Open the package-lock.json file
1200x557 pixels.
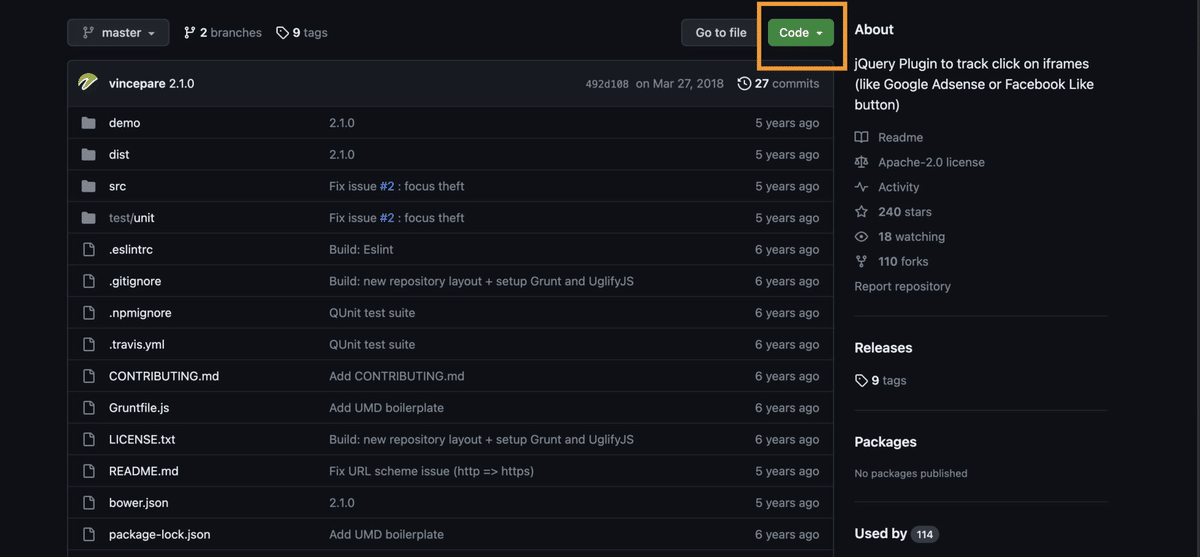pyautogui.click(x=160, y=535)
